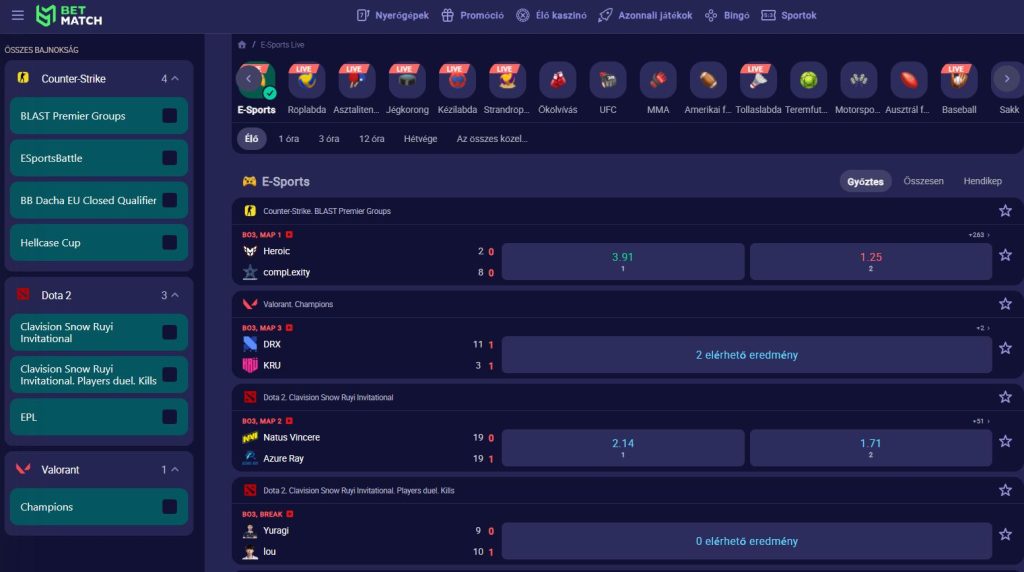Open Sportok in the top navigation
1024x572 pixels.
789,15
